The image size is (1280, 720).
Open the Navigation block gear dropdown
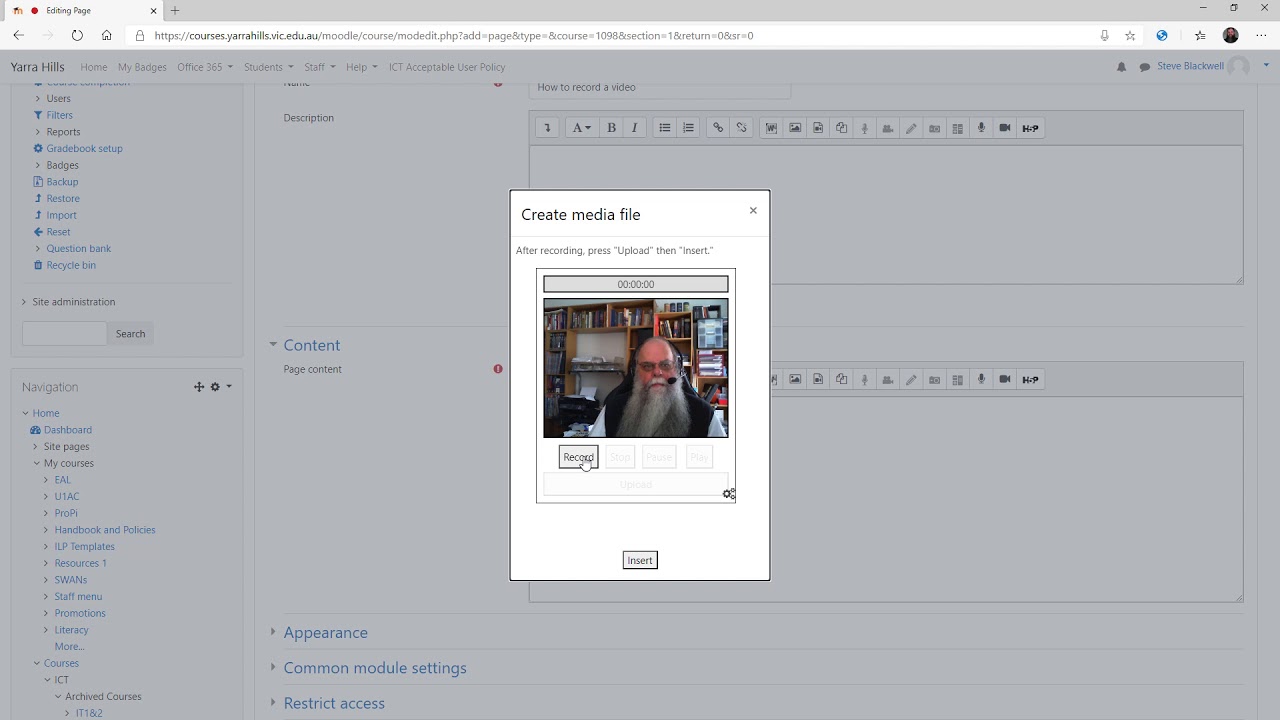click(x=220, y=387)
